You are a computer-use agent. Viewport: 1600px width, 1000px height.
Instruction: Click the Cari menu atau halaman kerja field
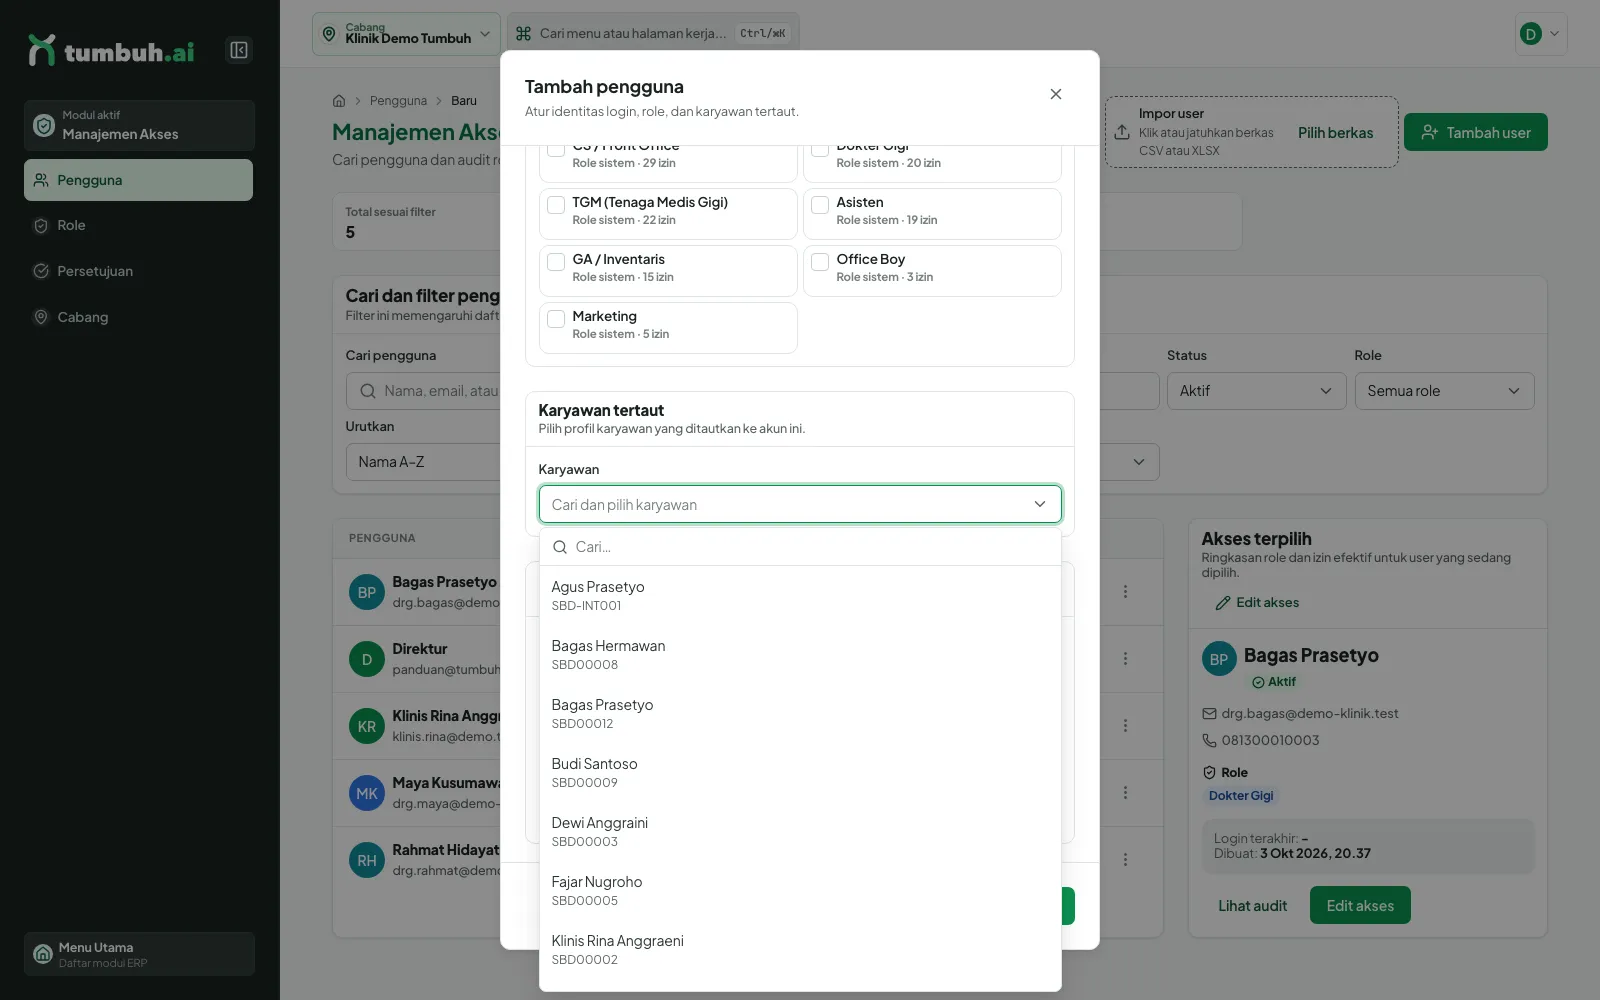click(x=653, y=34)
